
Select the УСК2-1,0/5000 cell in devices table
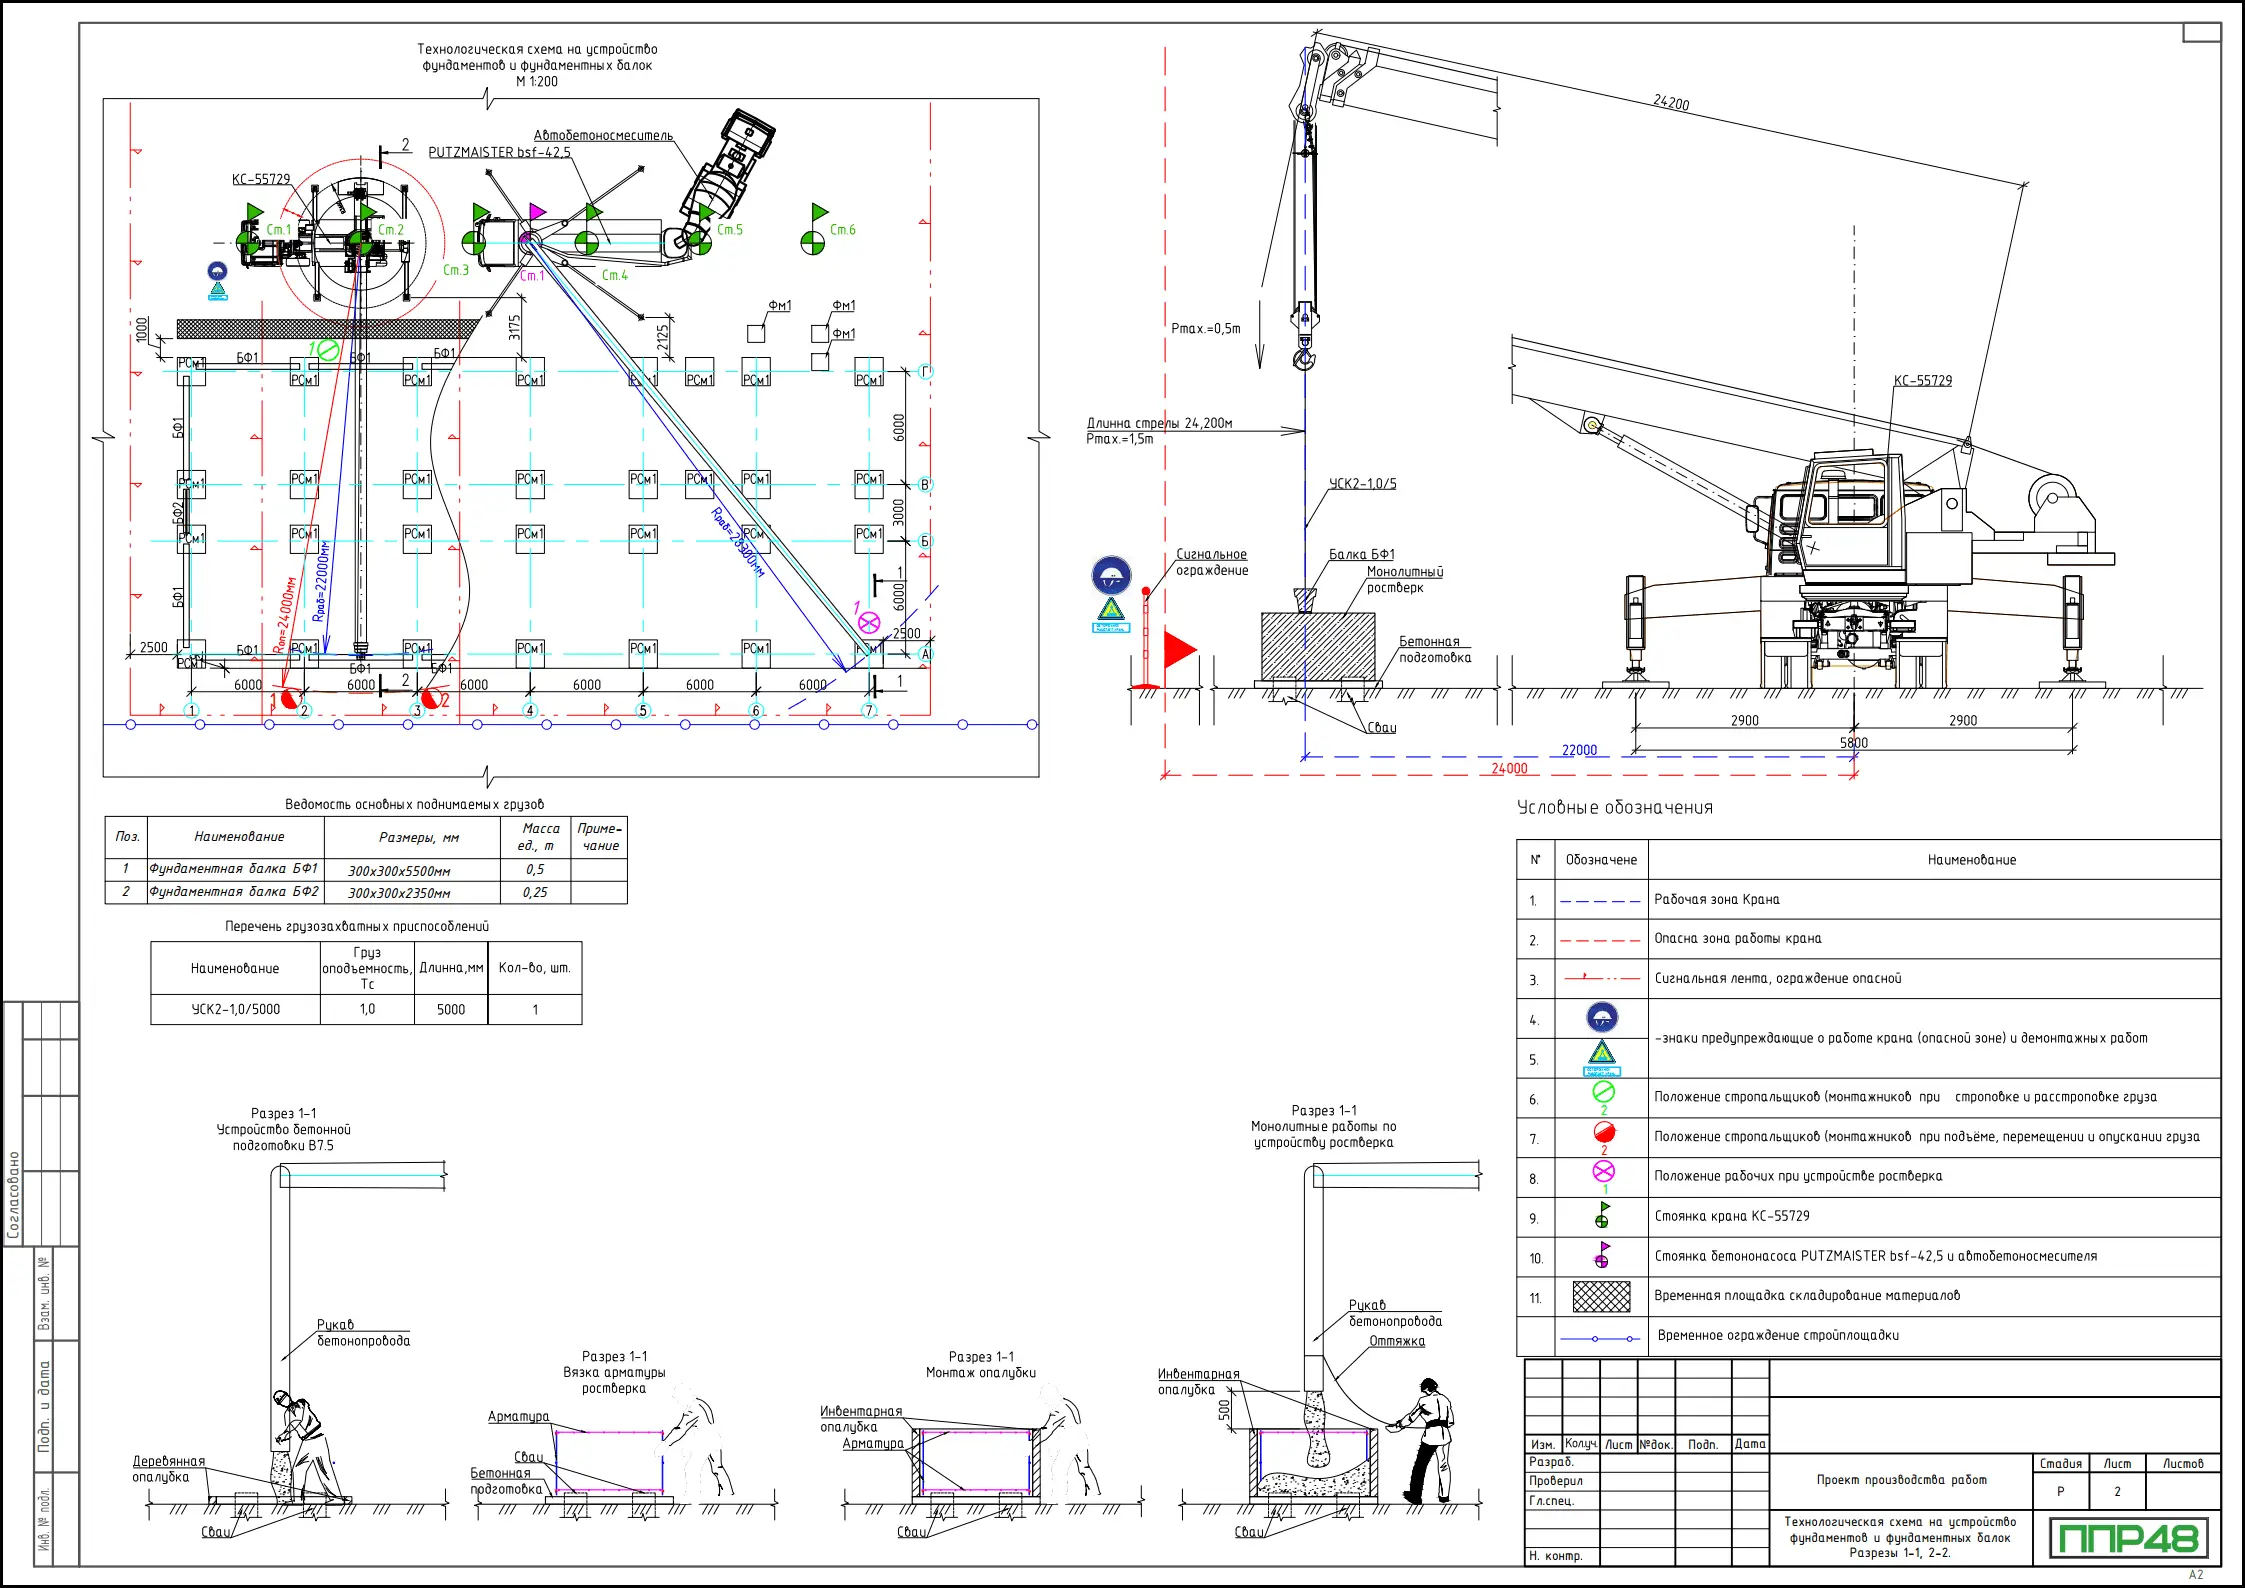[236, 1009]
